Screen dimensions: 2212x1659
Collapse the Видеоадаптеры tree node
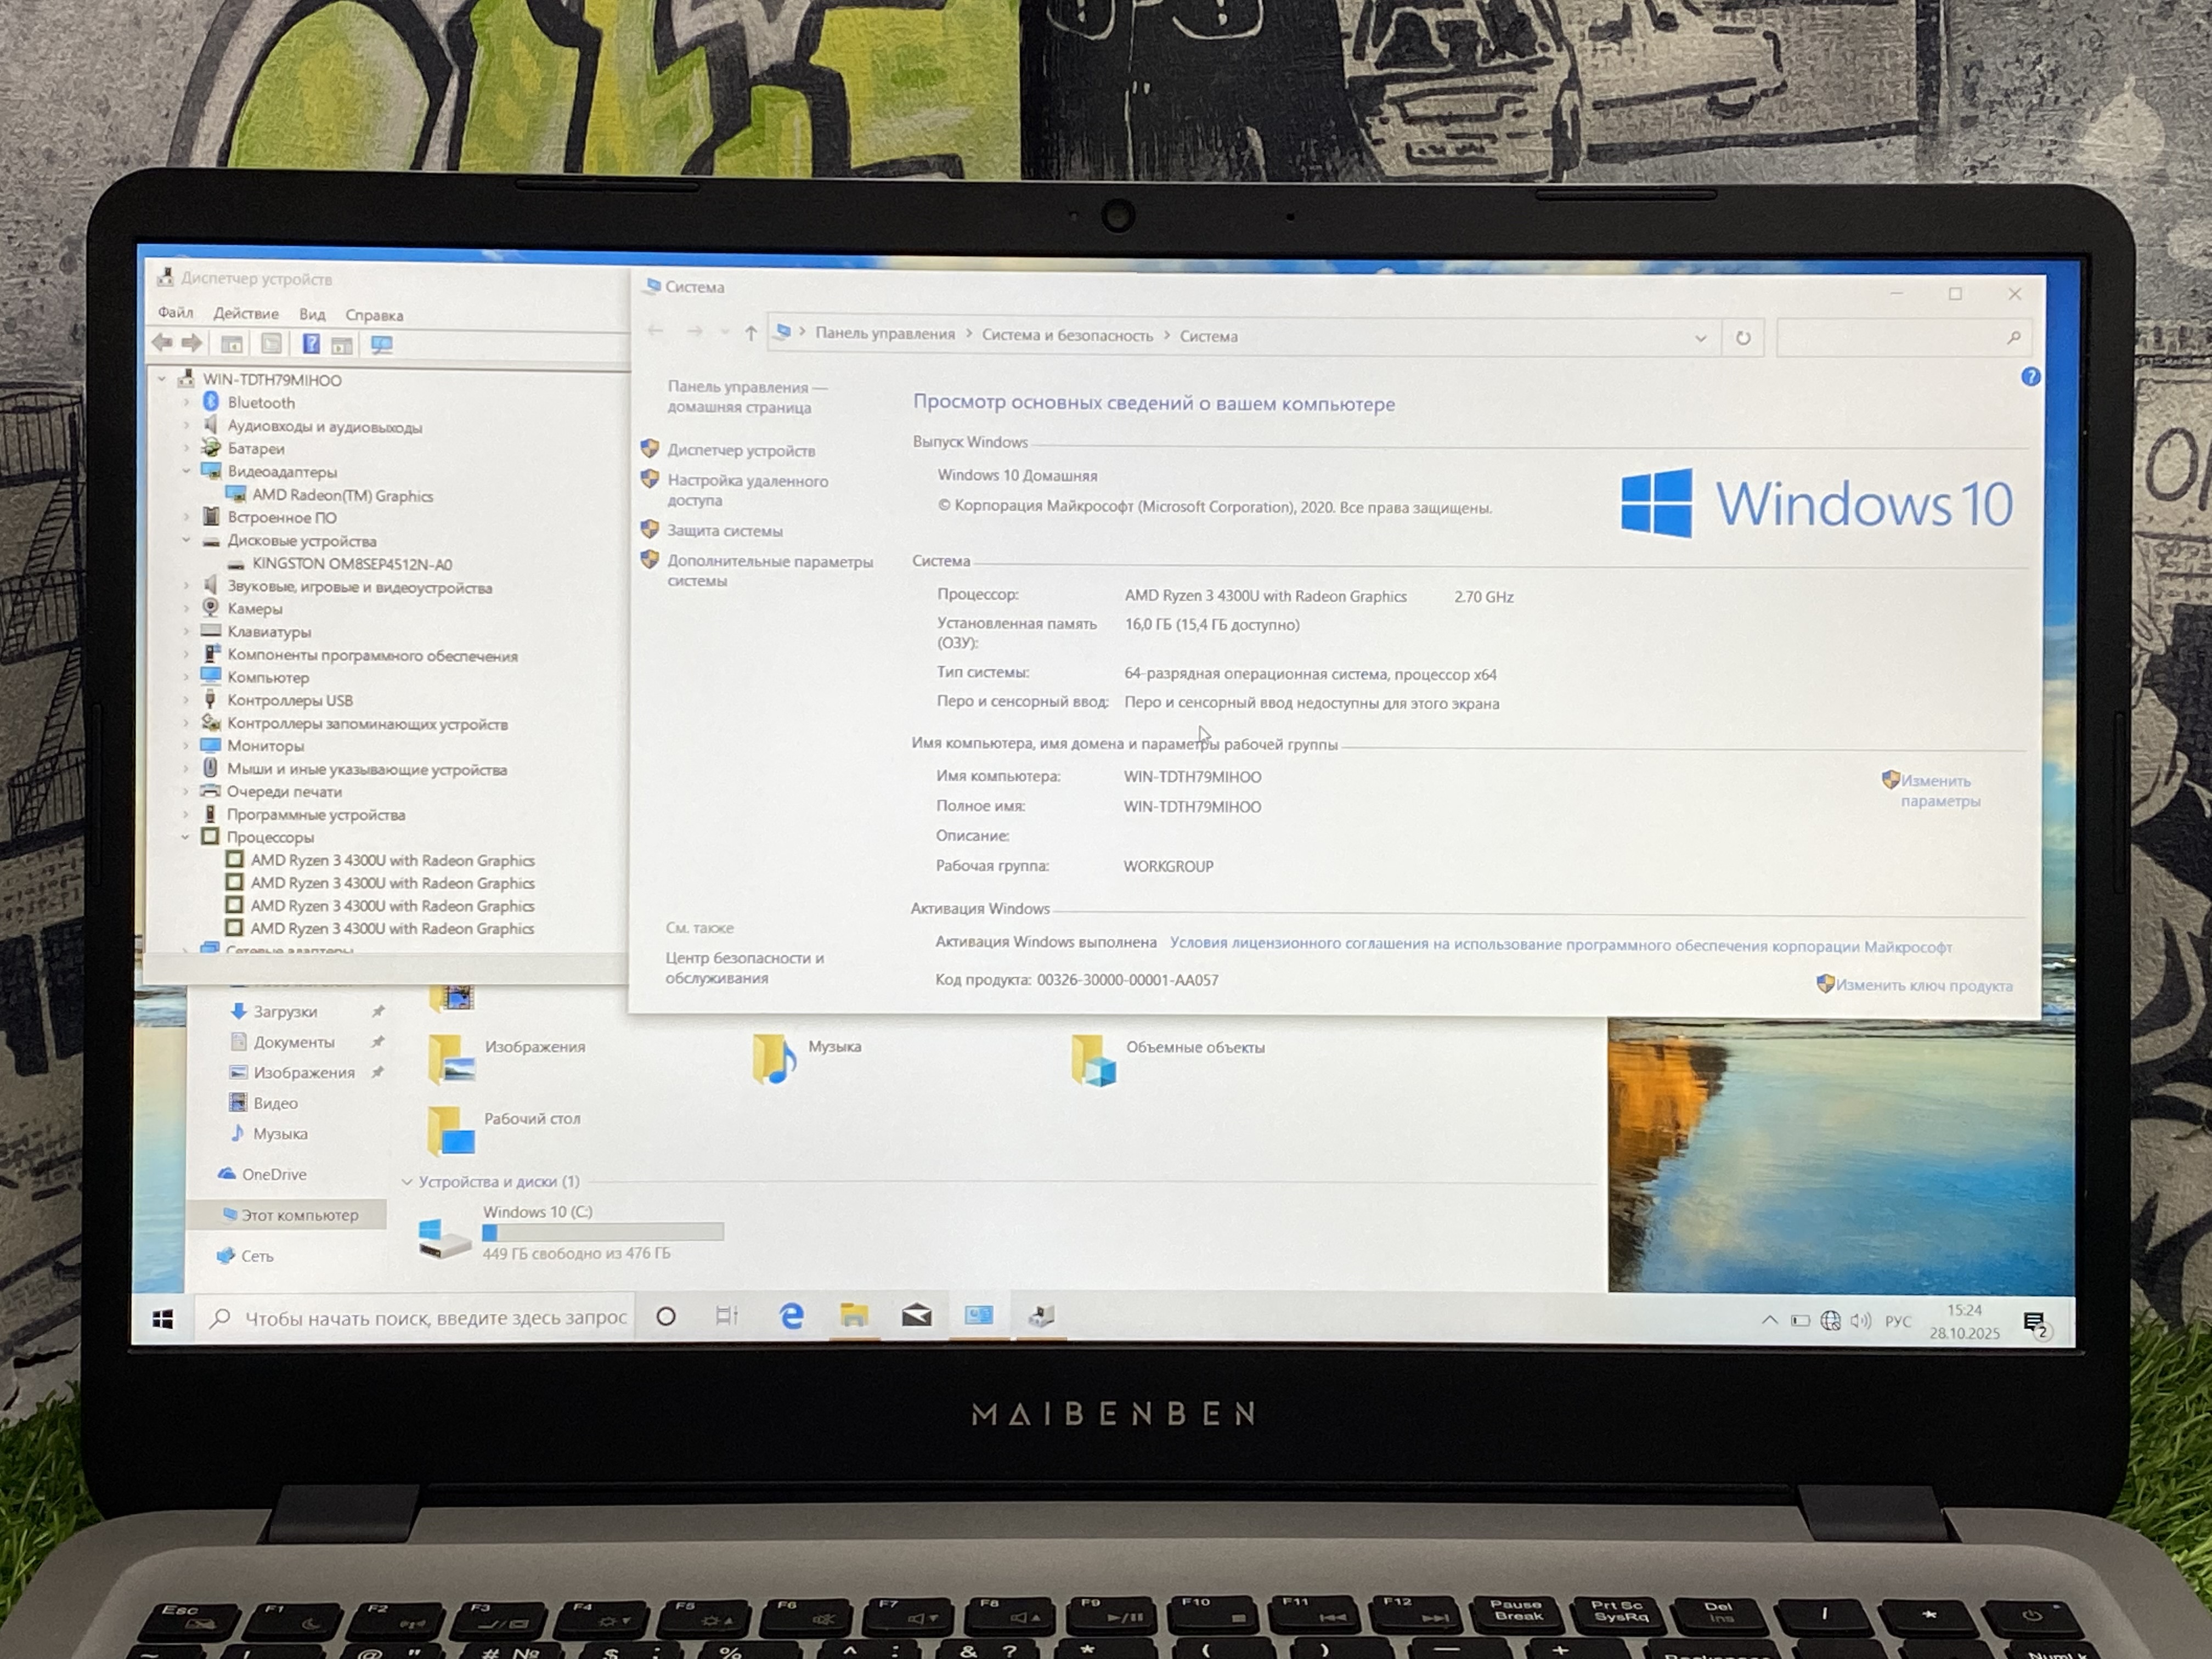186,471
